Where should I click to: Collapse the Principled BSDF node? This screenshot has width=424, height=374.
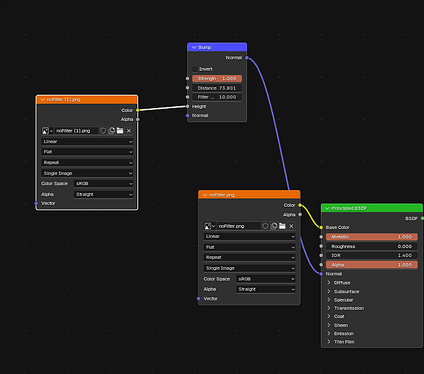327,208
